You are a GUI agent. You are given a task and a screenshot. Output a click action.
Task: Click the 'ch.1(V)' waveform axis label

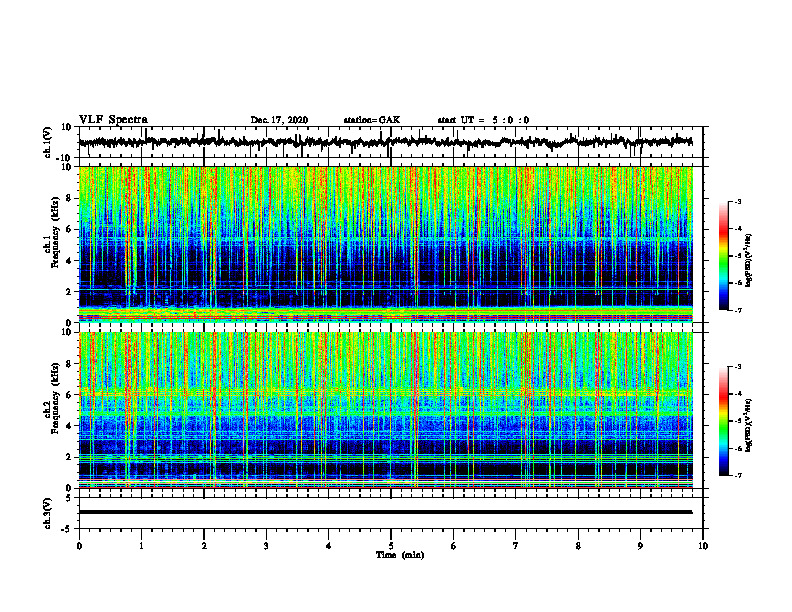pyautogui.click(x=48, y=142)
